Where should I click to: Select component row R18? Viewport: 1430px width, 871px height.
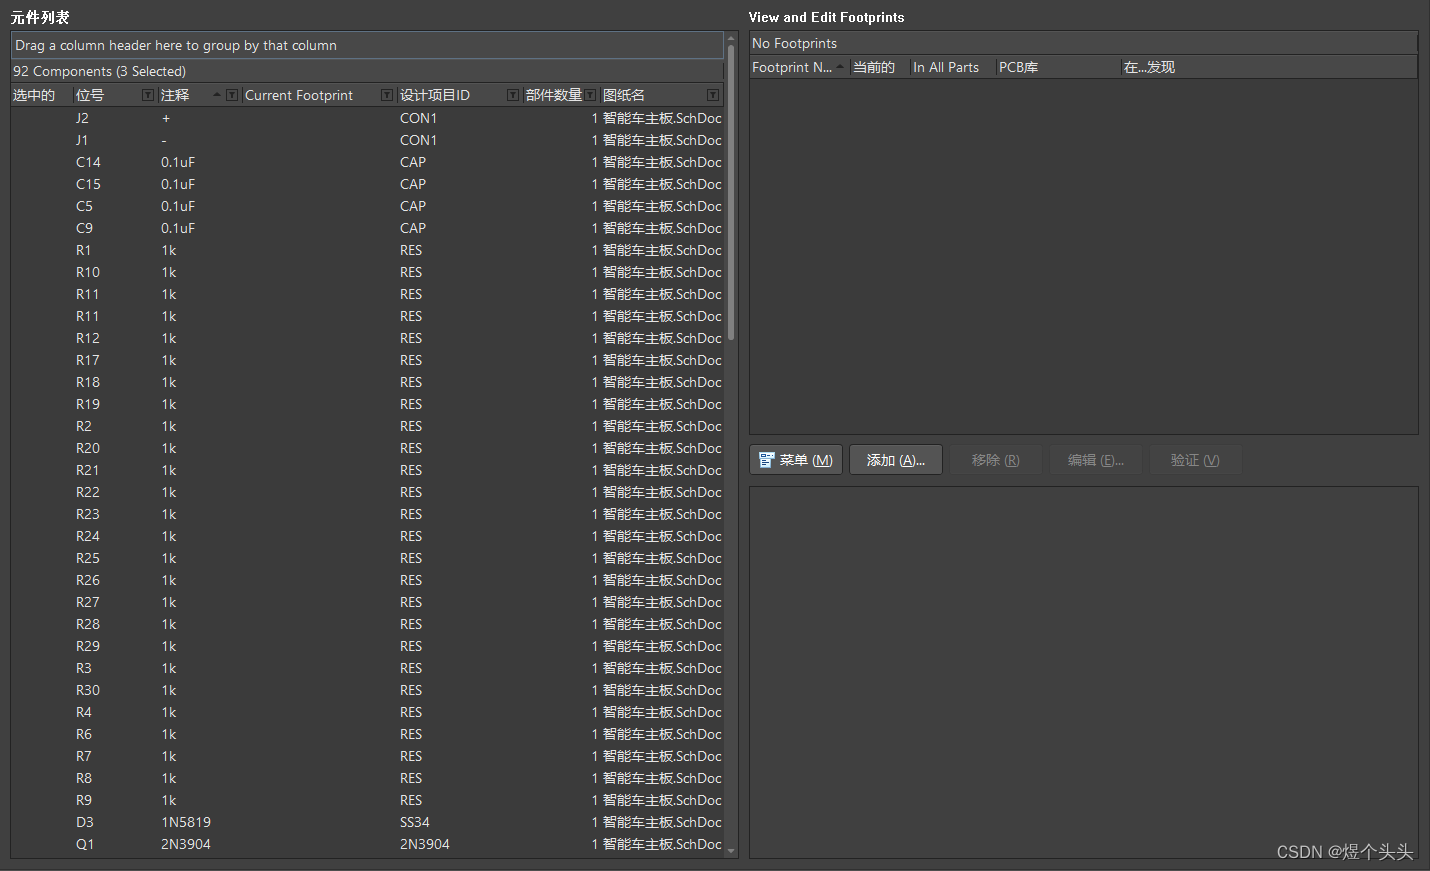[x=367, y=382]
